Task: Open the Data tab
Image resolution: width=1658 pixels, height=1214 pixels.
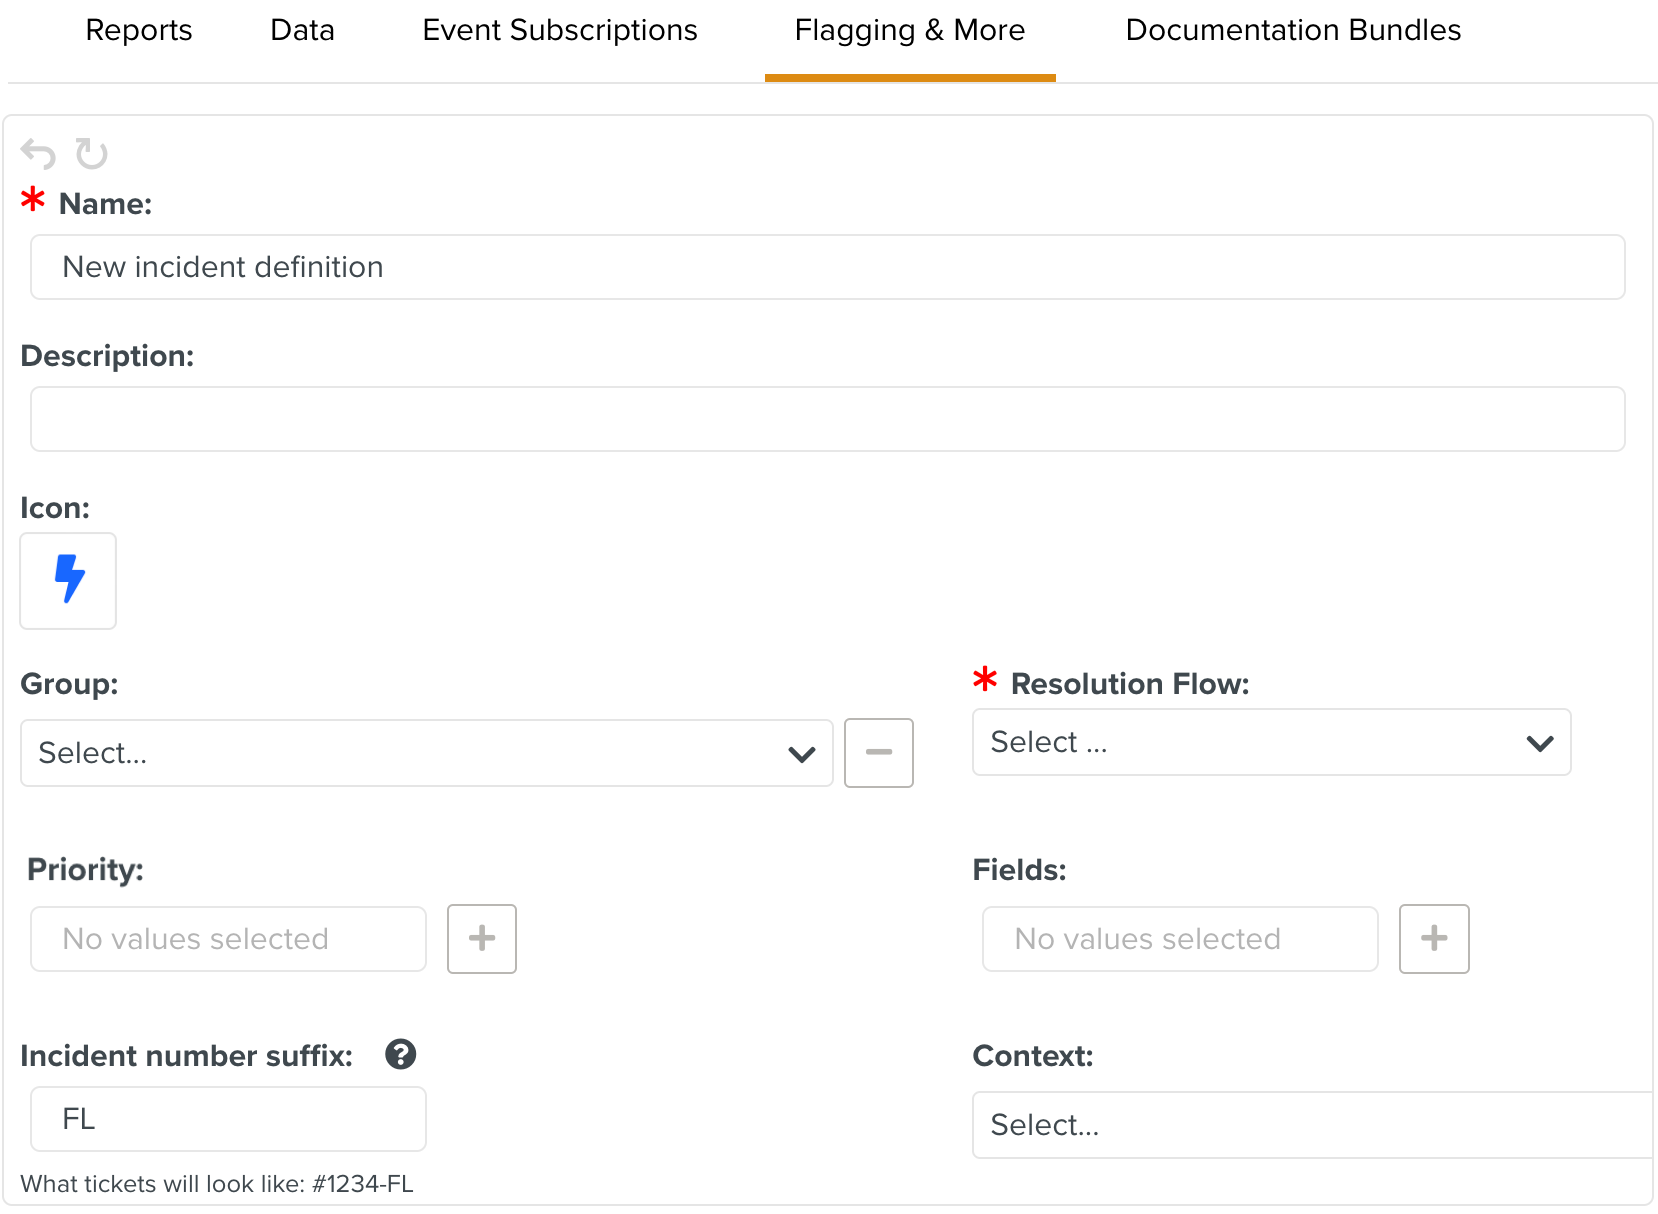Action: click(302, 31)
